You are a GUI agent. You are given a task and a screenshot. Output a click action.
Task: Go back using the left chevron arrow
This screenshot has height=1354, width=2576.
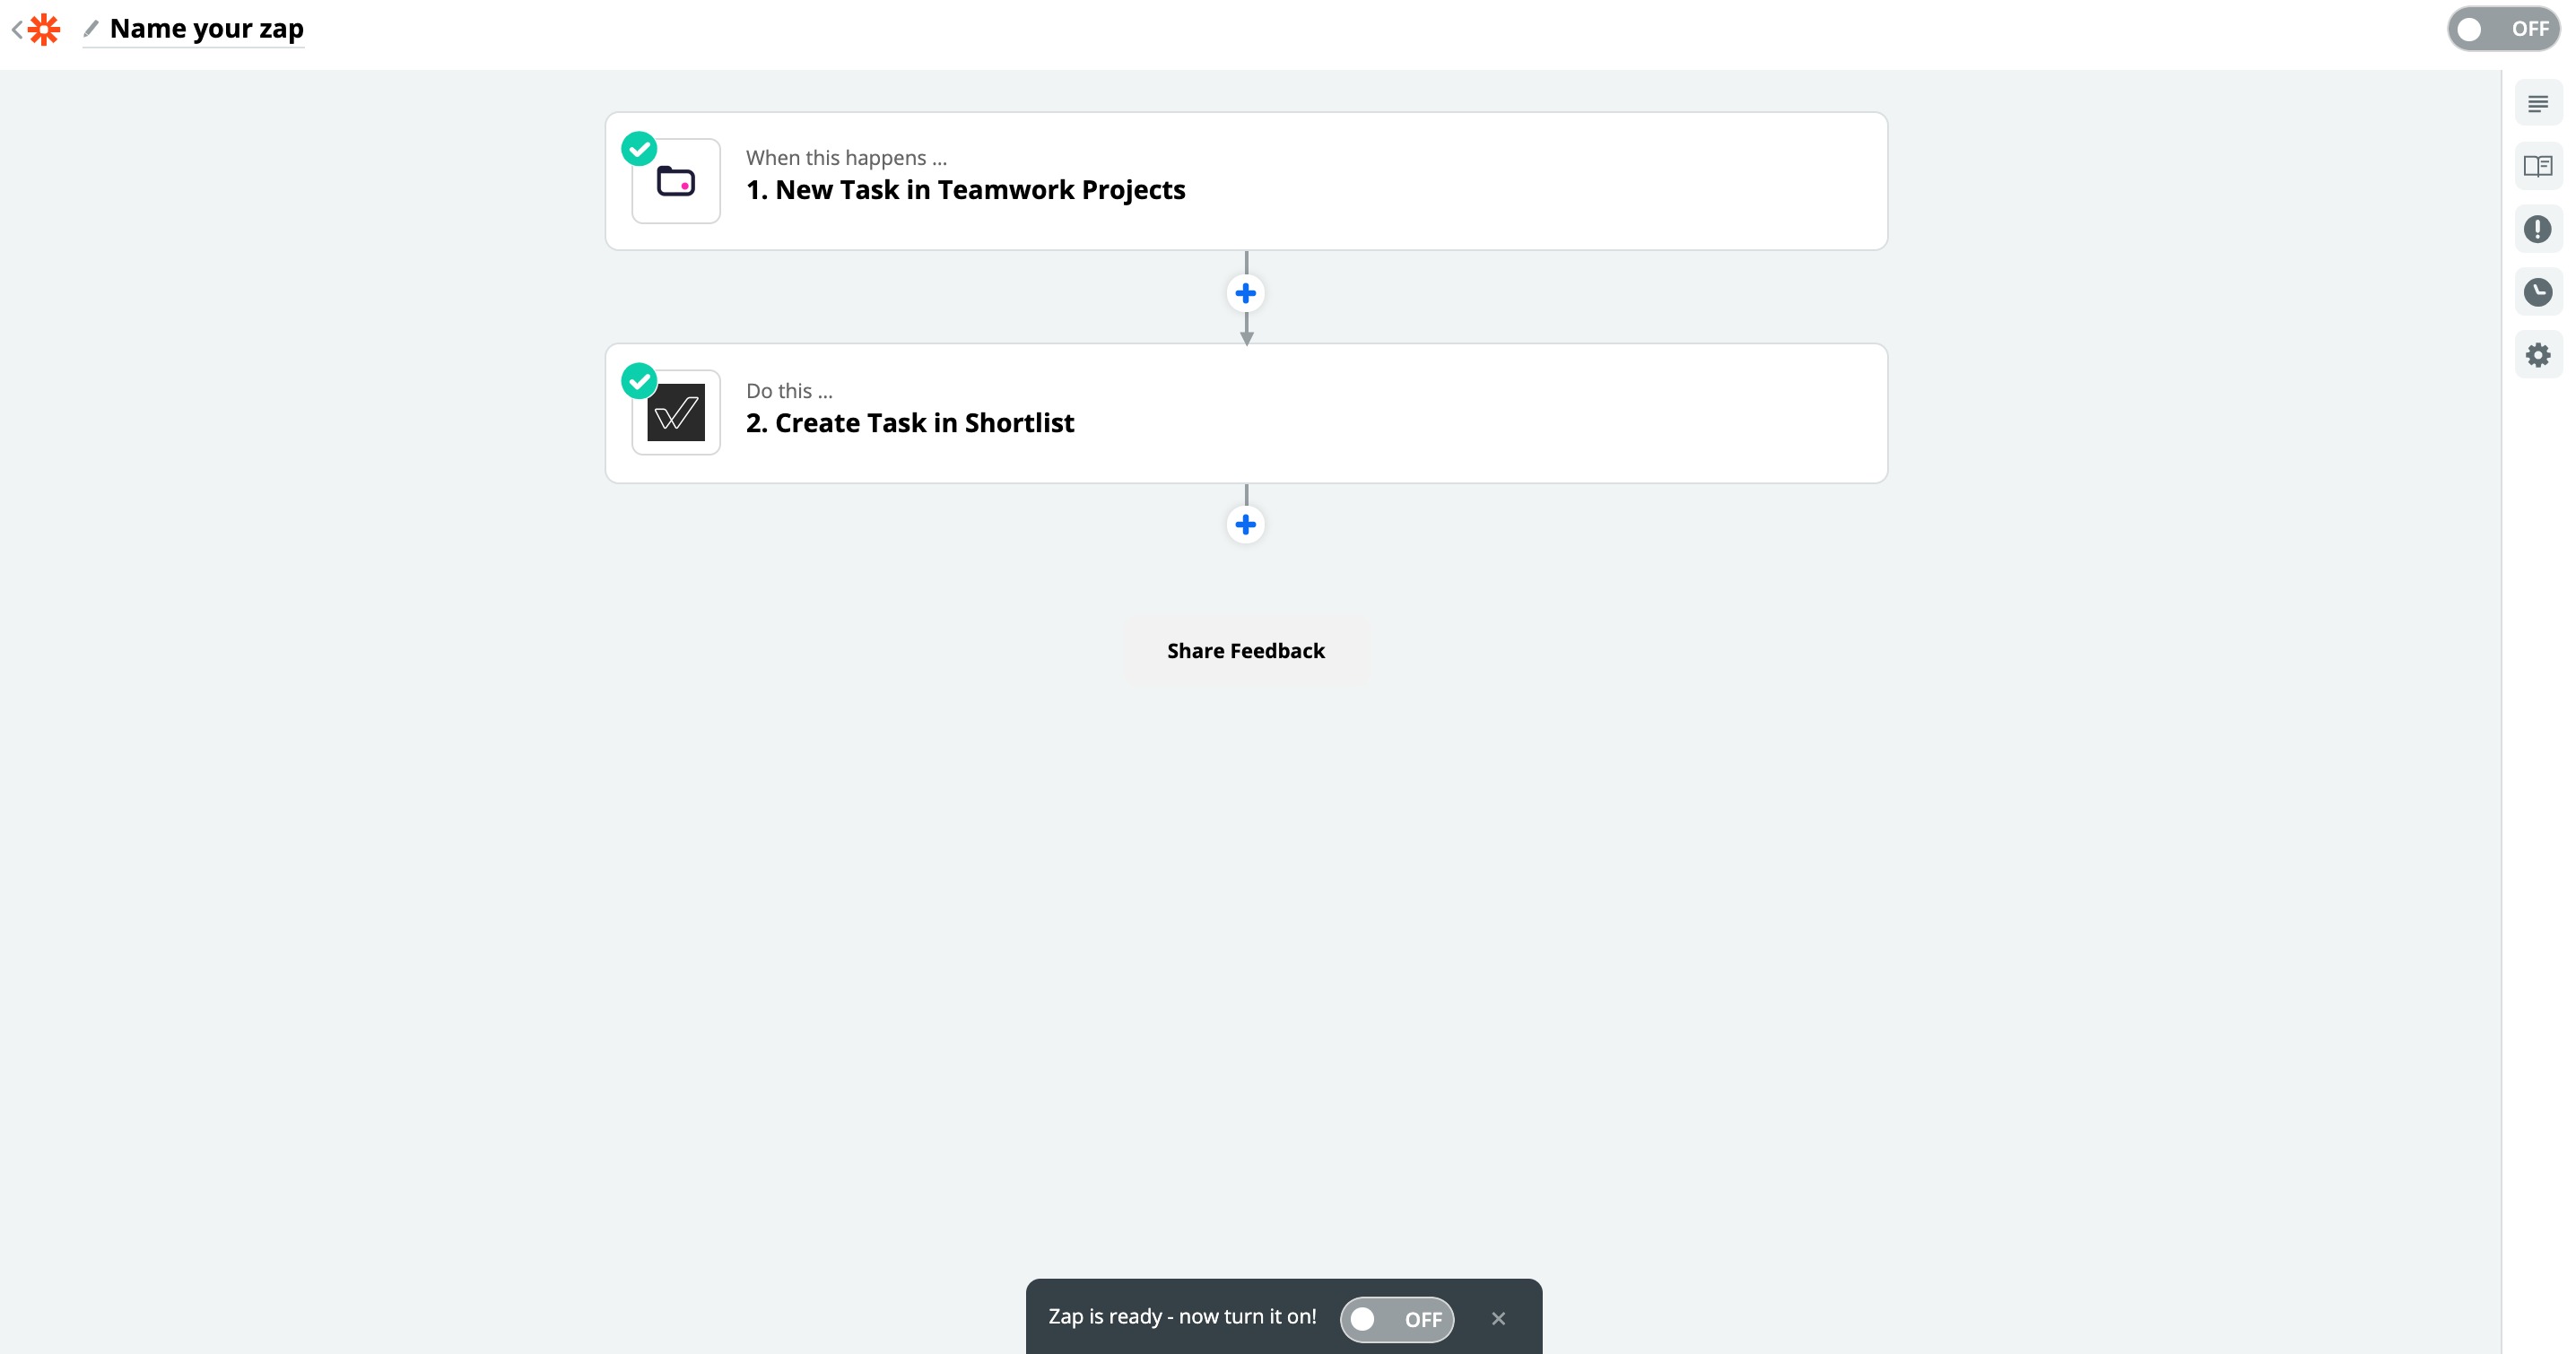[16, 30]
